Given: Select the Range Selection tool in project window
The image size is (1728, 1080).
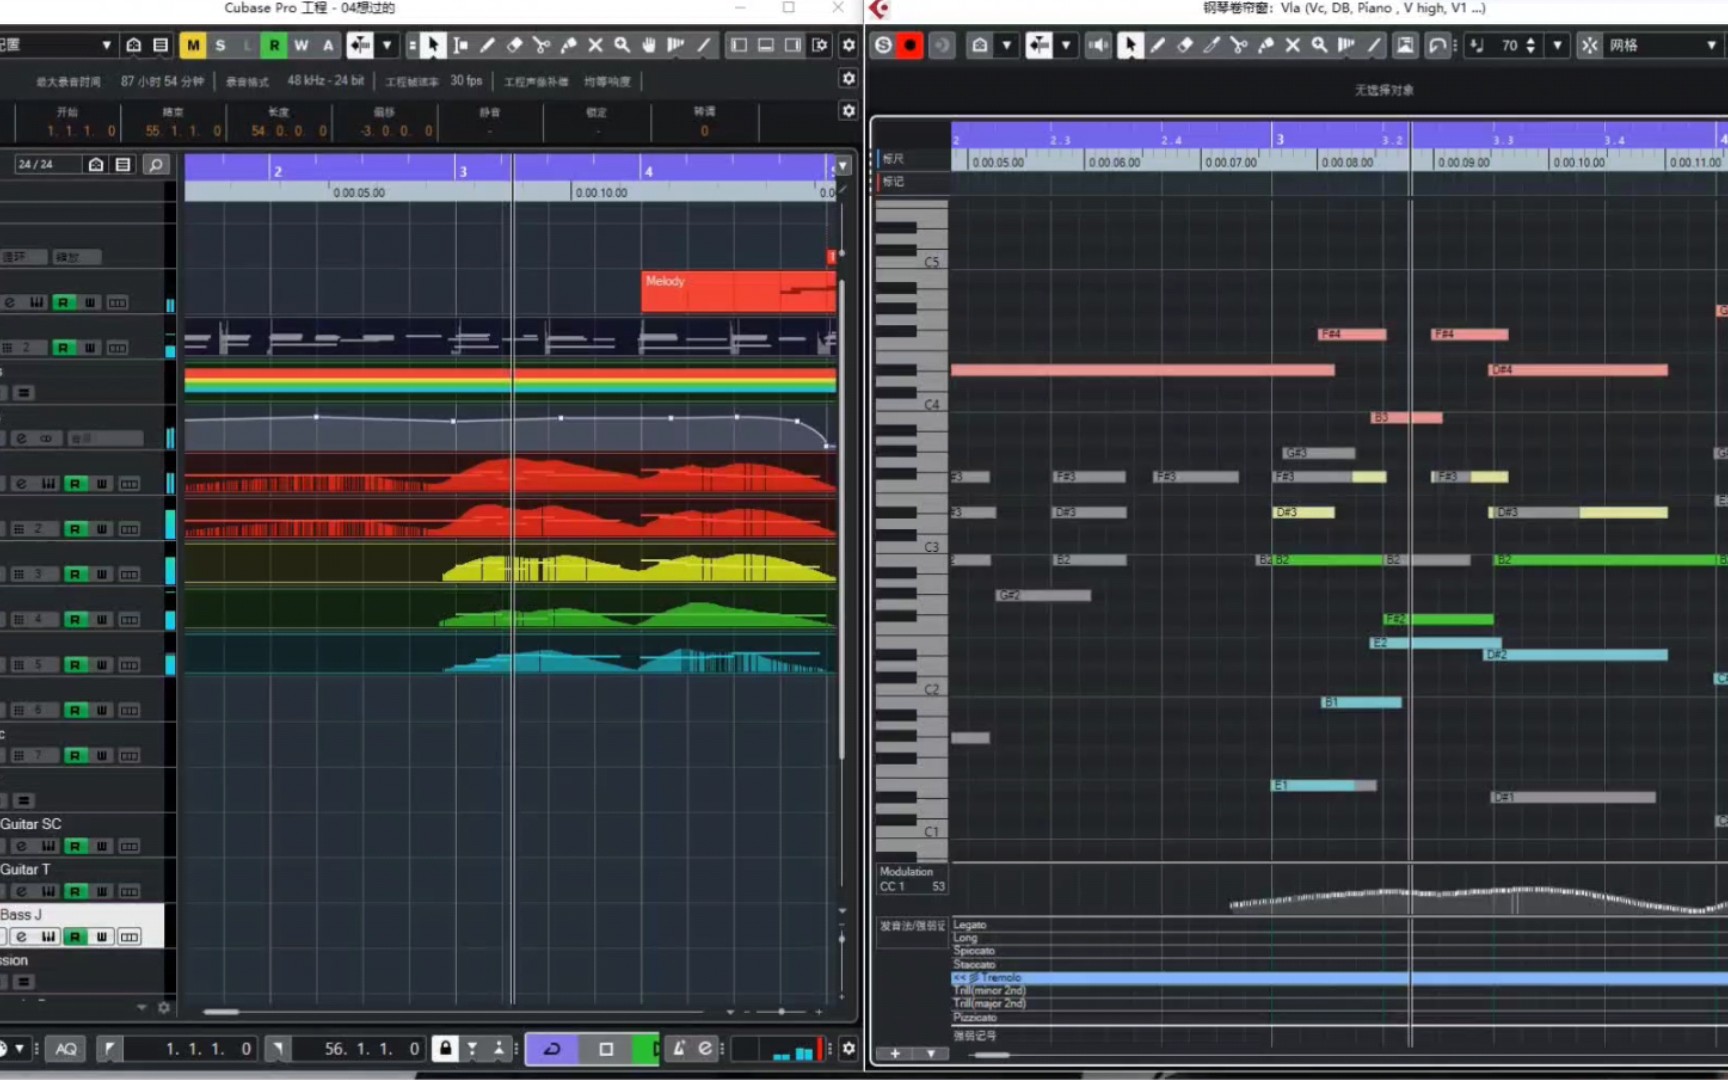Looking at the screenshot, I should 460,45.
